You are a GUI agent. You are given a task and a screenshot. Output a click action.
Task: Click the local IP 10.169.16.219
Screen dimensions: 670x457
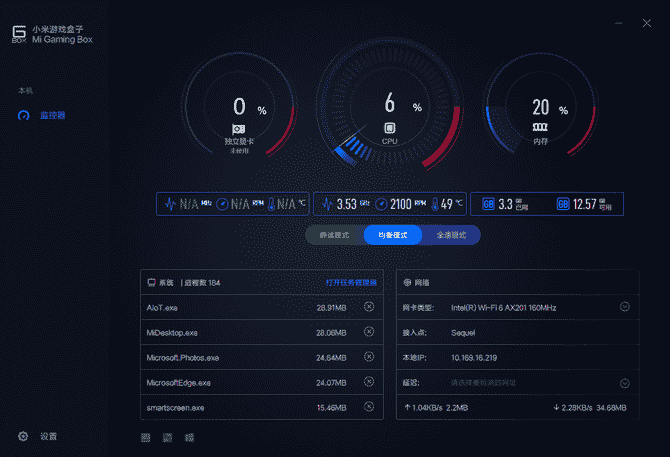[474, 358]
